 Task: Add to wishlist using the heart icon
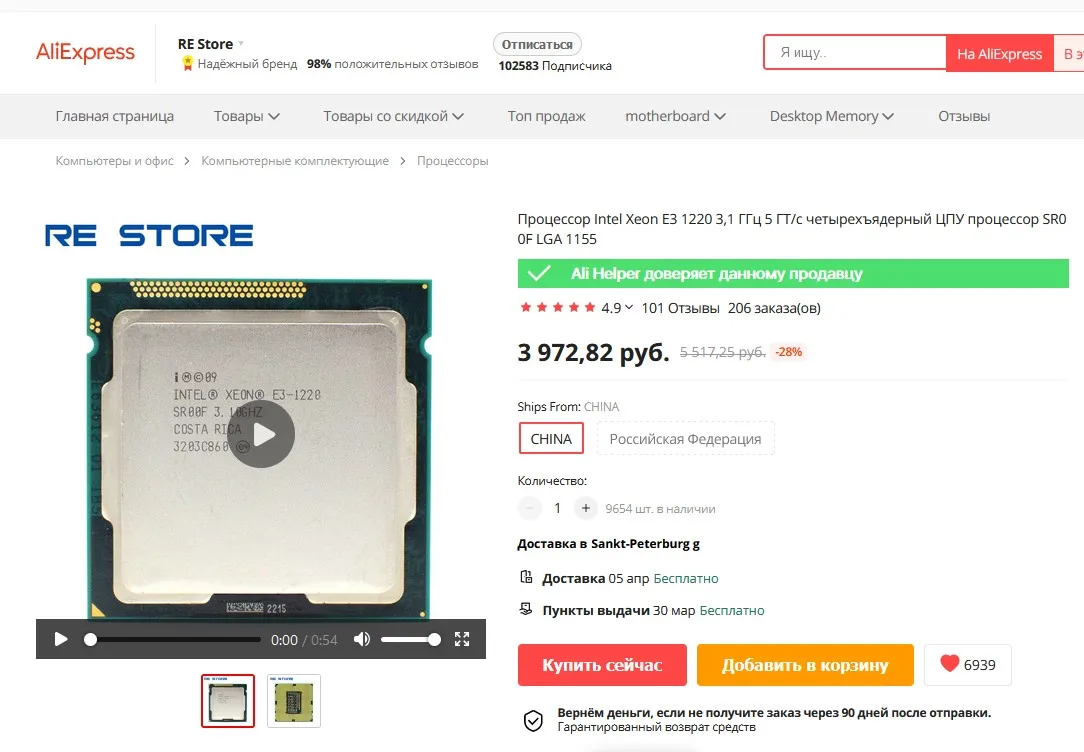tap(950, 664)
